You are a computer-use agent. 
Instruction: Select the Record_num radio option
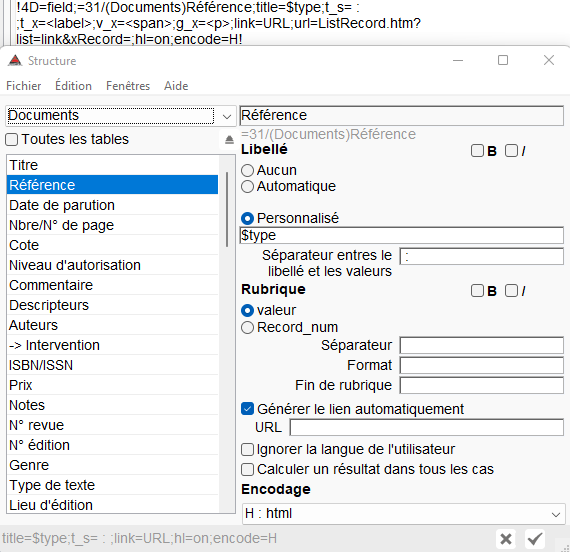pos(247,328)
